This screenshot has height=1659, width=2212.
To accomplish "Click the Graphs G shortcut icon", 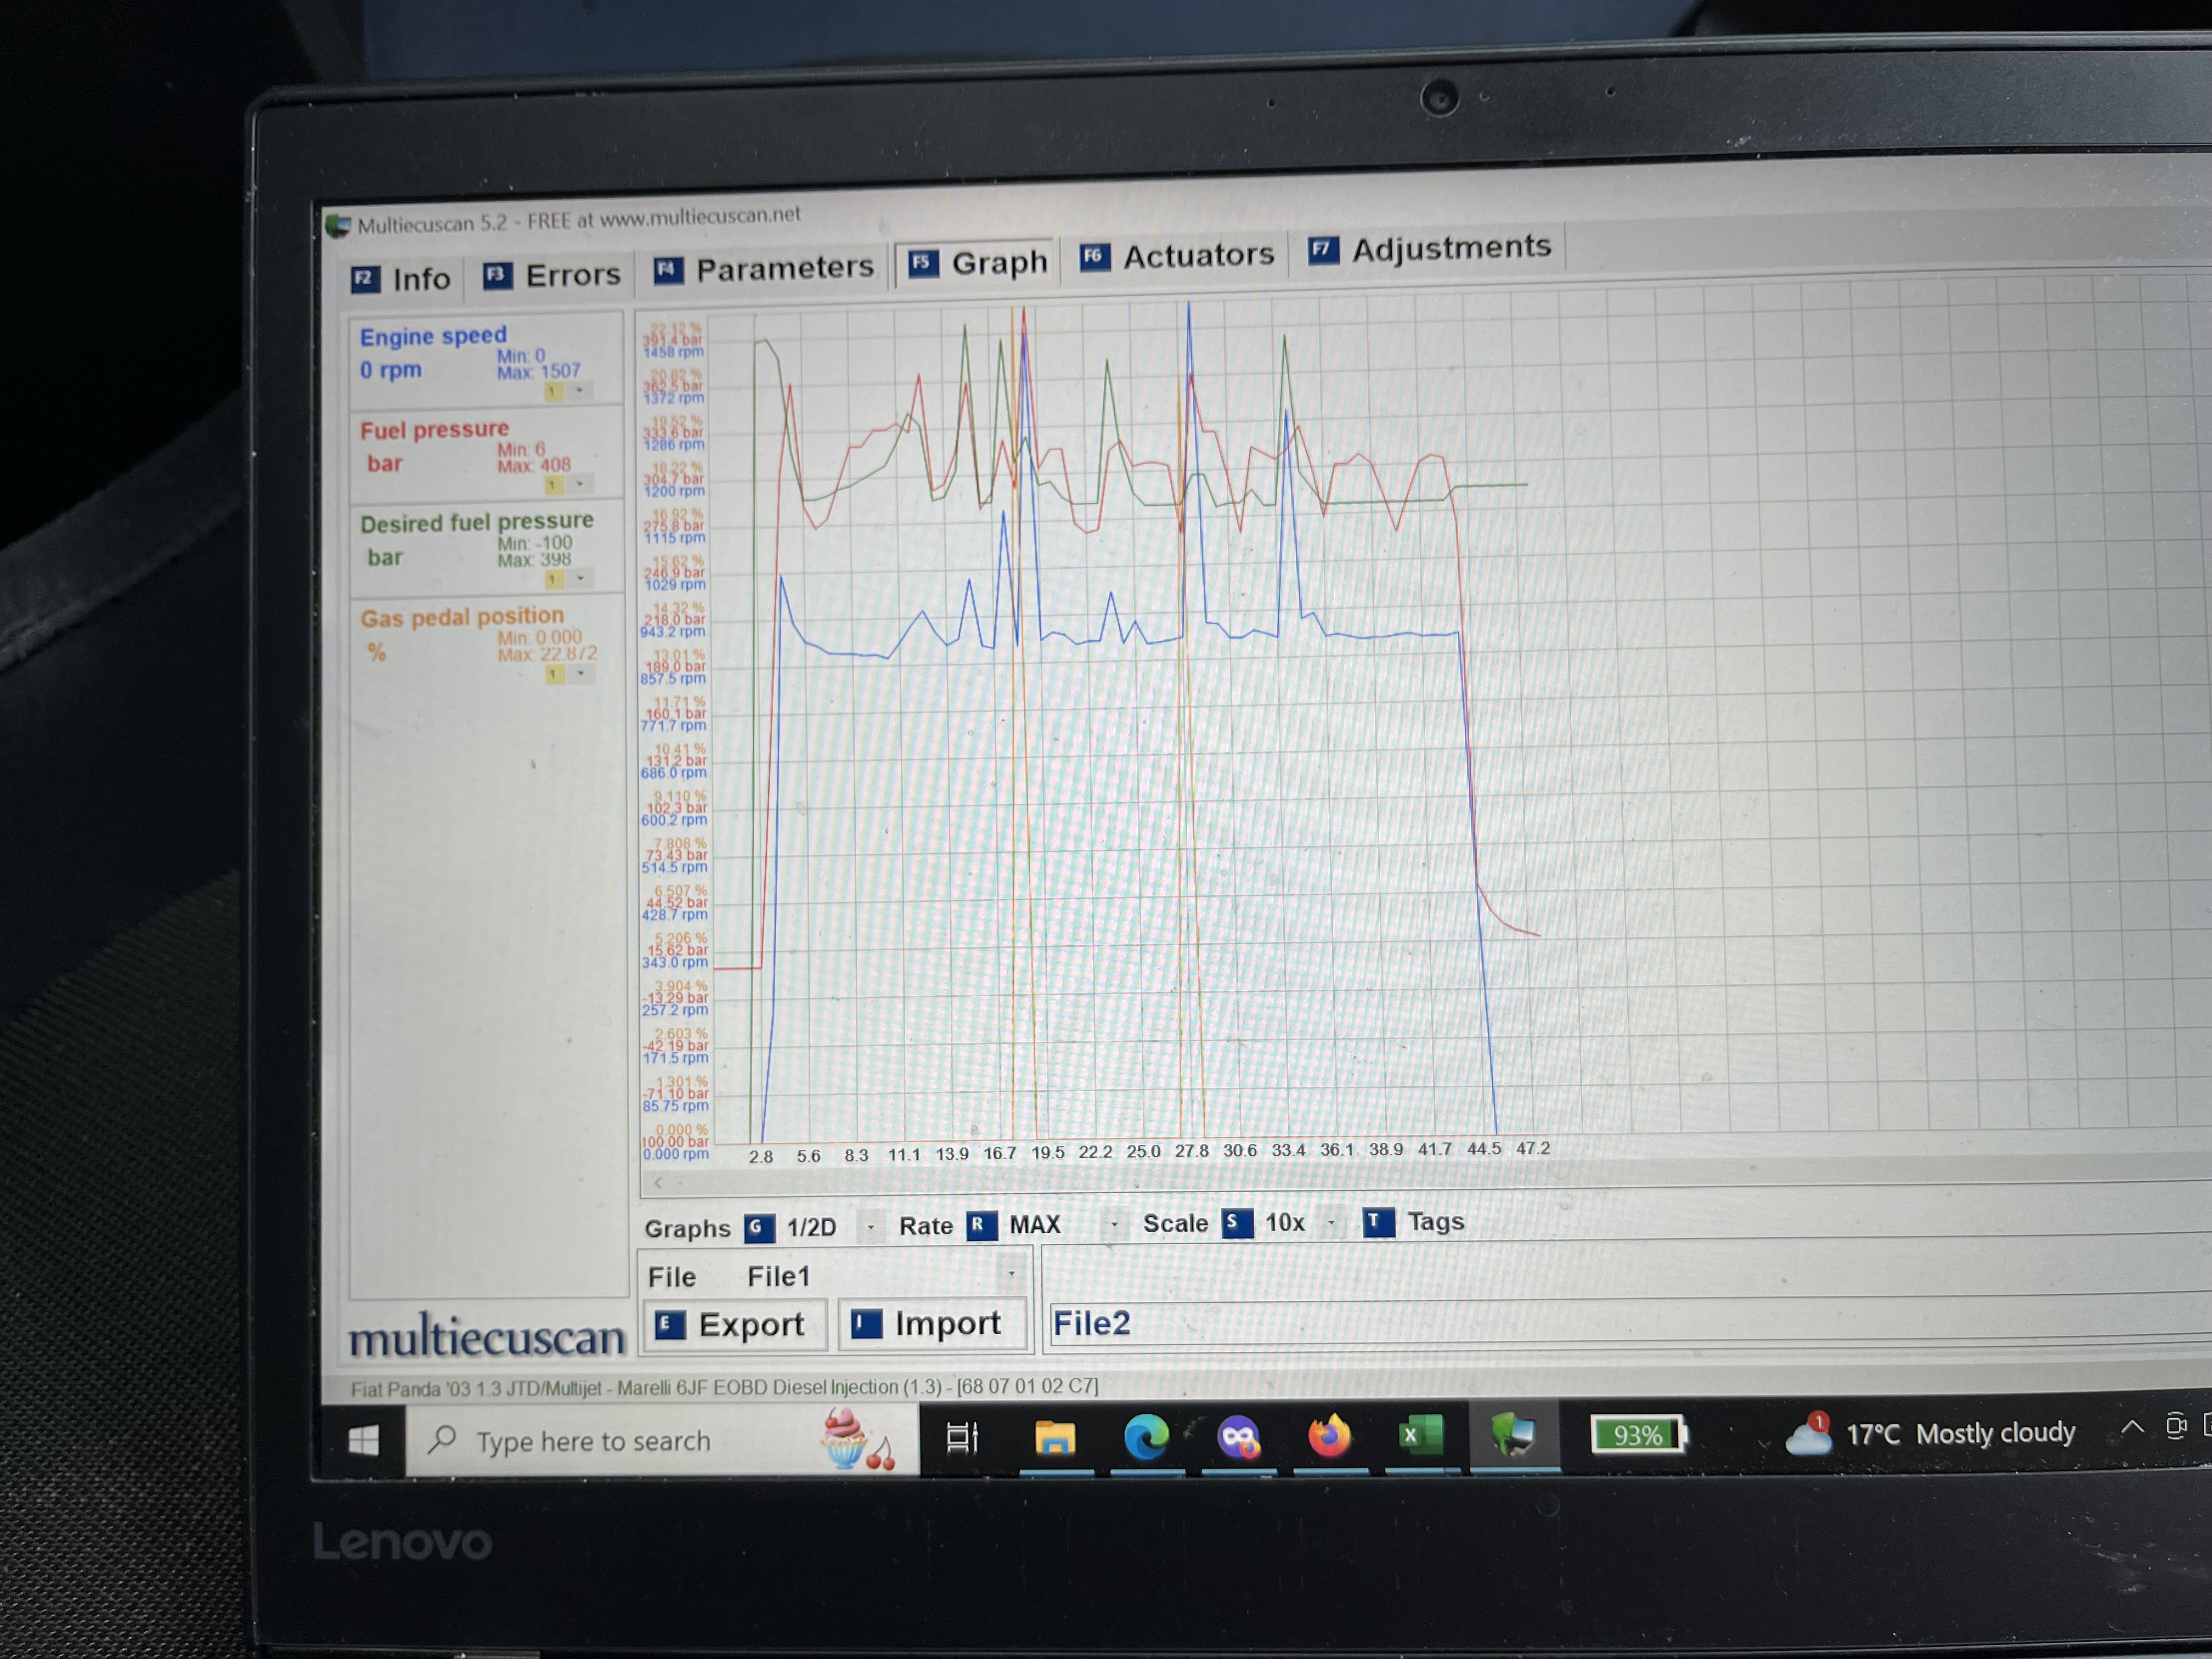I will (x=759, y=1227).
